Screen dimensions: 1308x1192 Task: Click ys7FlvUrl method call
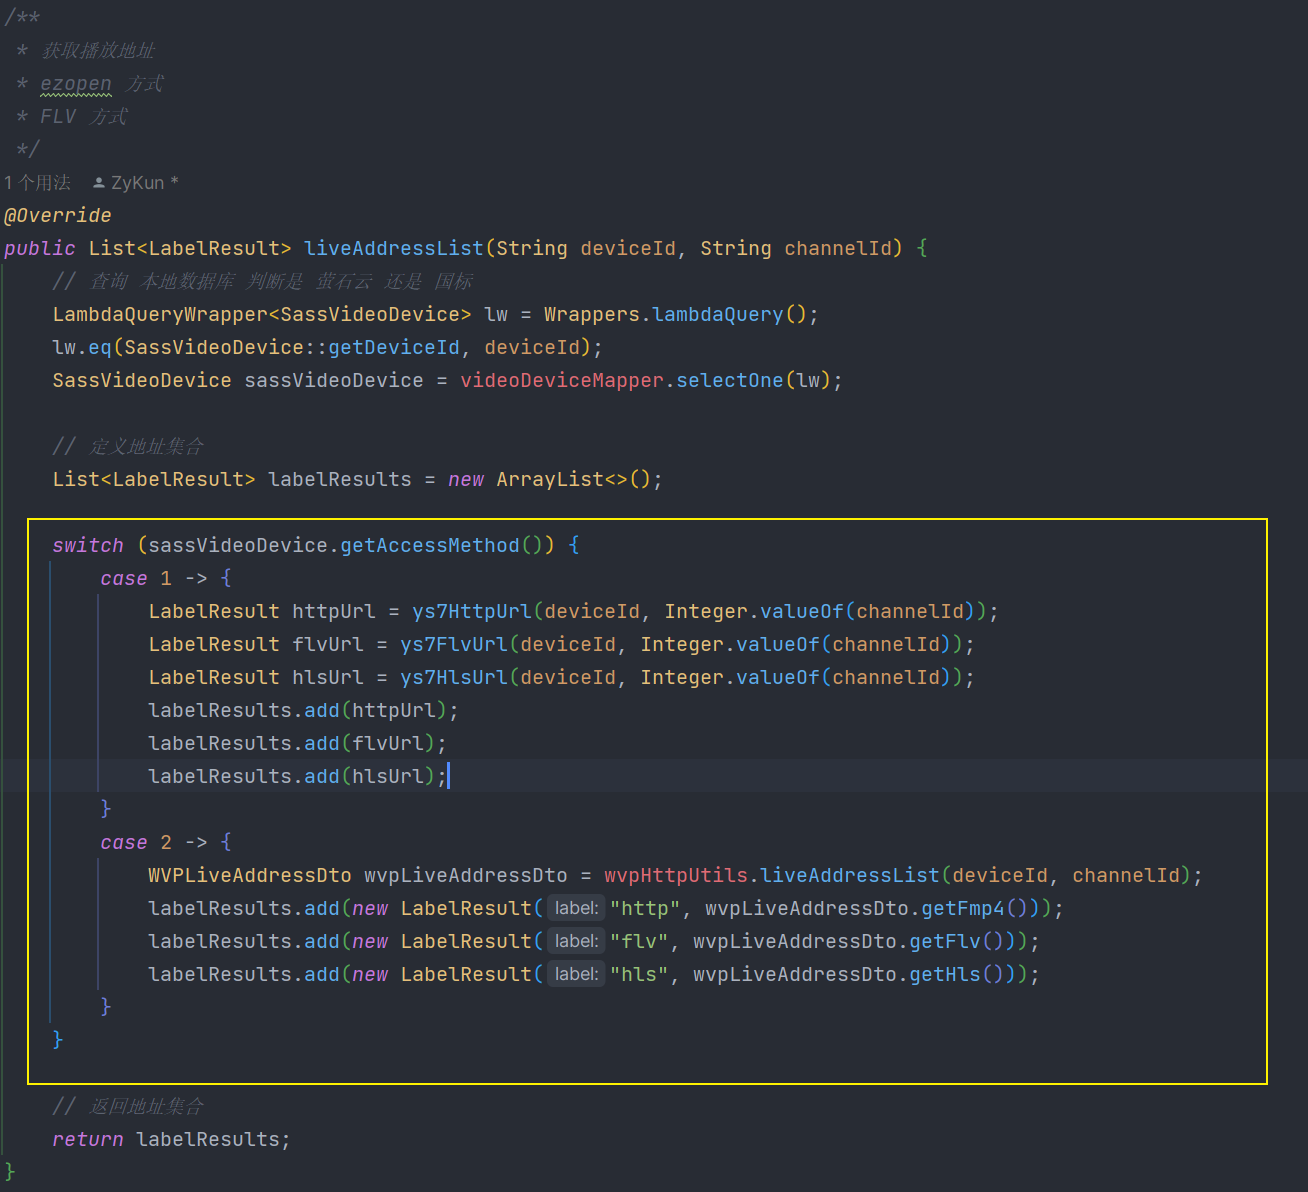coord(454,644)
